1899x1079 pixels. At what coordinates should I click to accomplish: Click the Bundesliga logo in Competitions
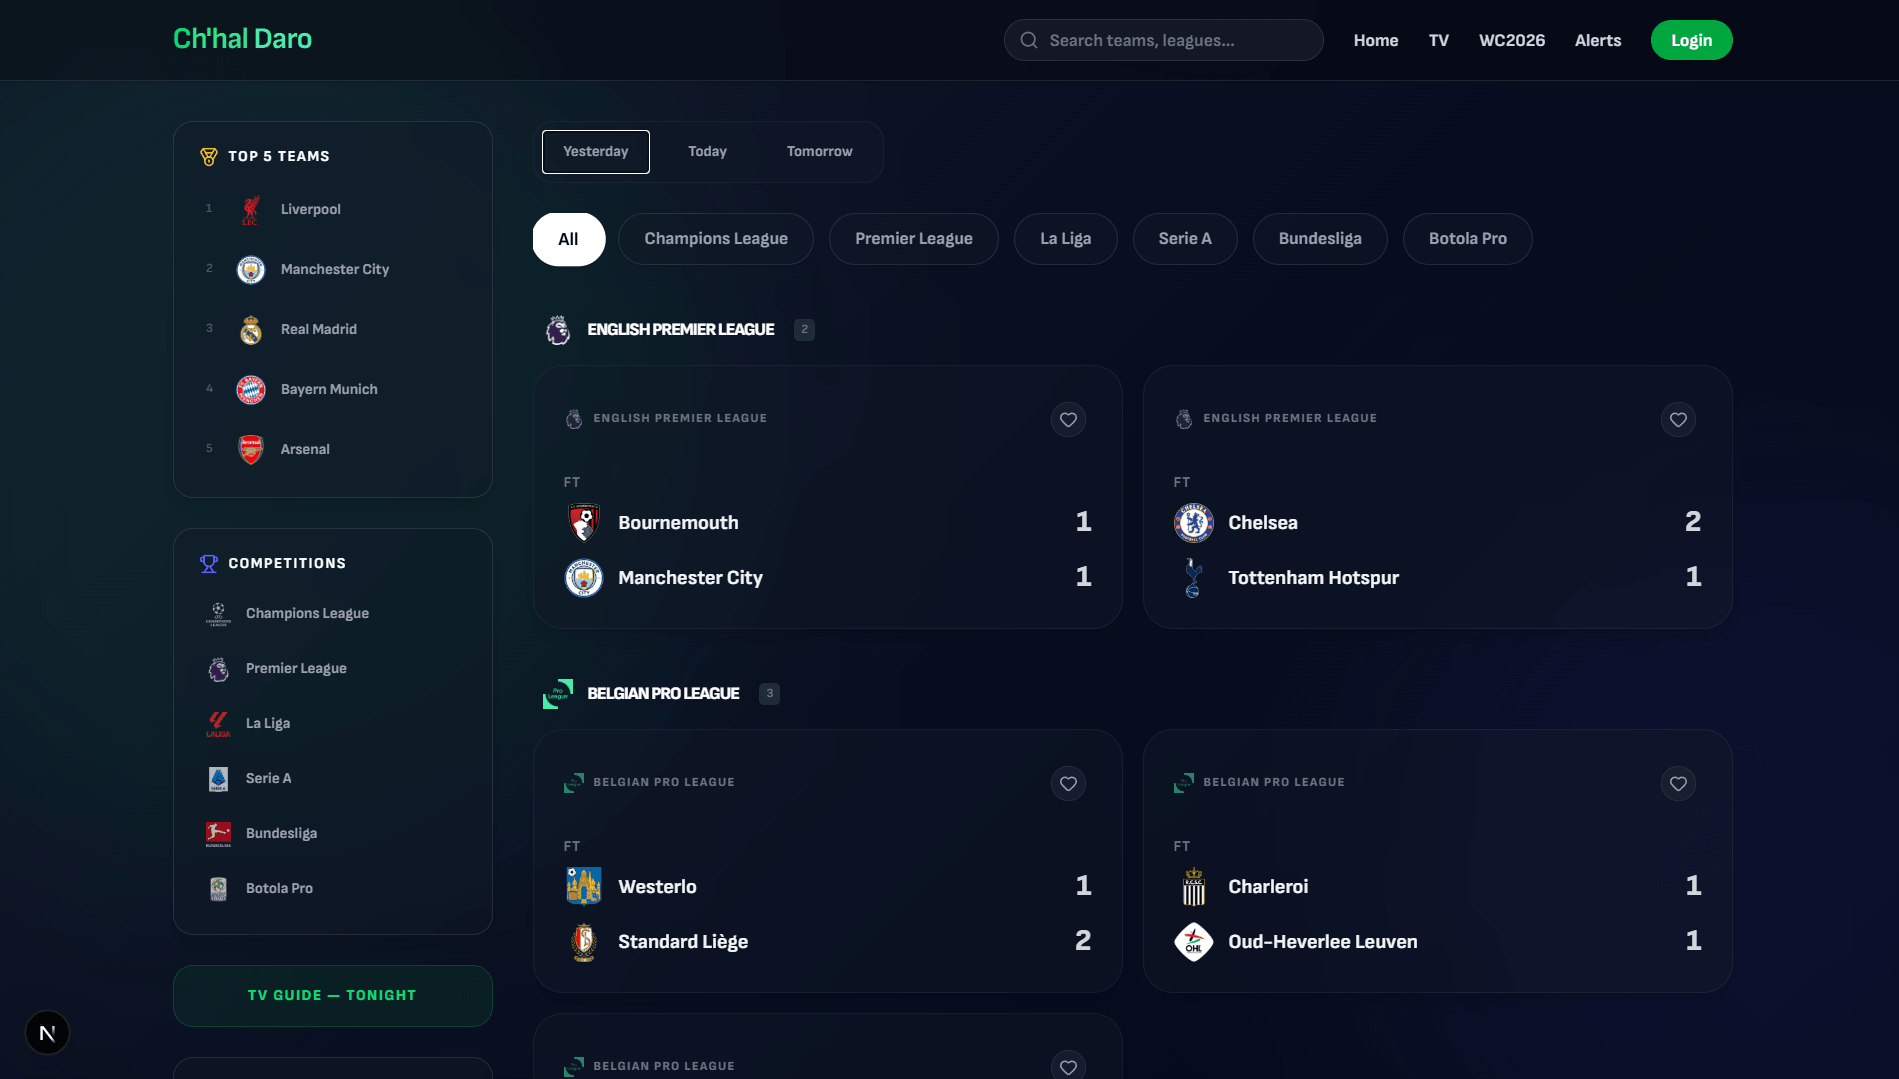(x=218, y=834)
